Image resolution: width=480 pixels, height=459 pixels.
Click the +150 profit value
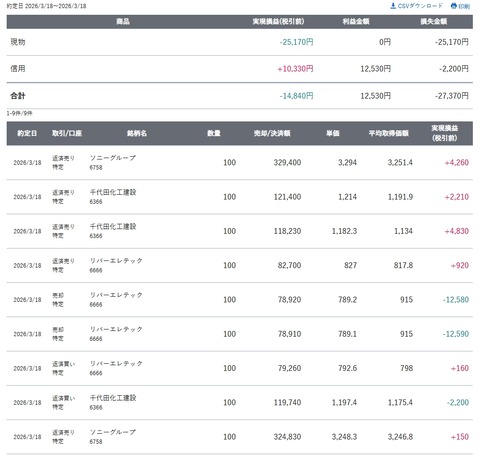coord(460,437)
